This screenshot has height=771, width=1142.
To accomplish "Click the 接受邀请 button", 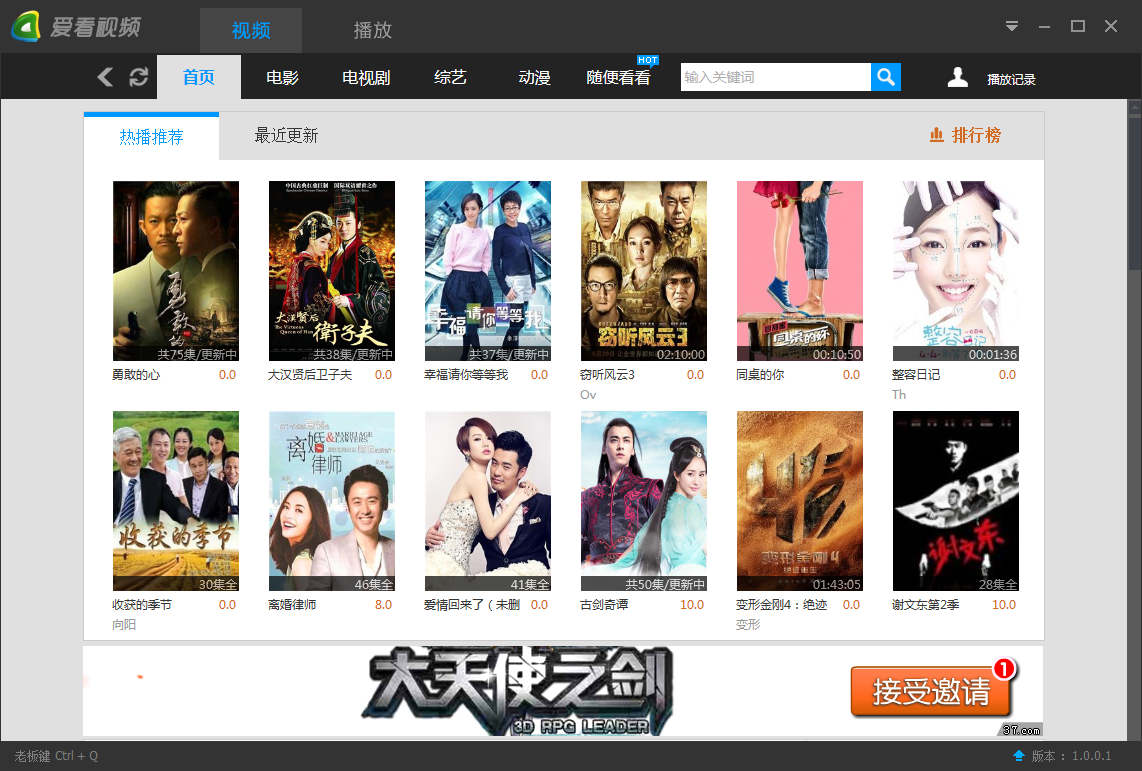I will (931, 691).
